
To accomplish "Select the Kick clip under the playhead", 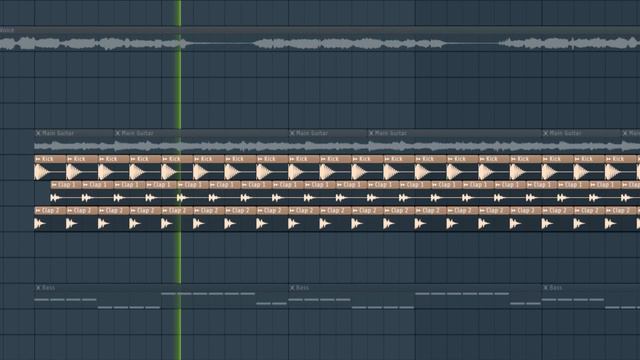I will click(177, 168).
